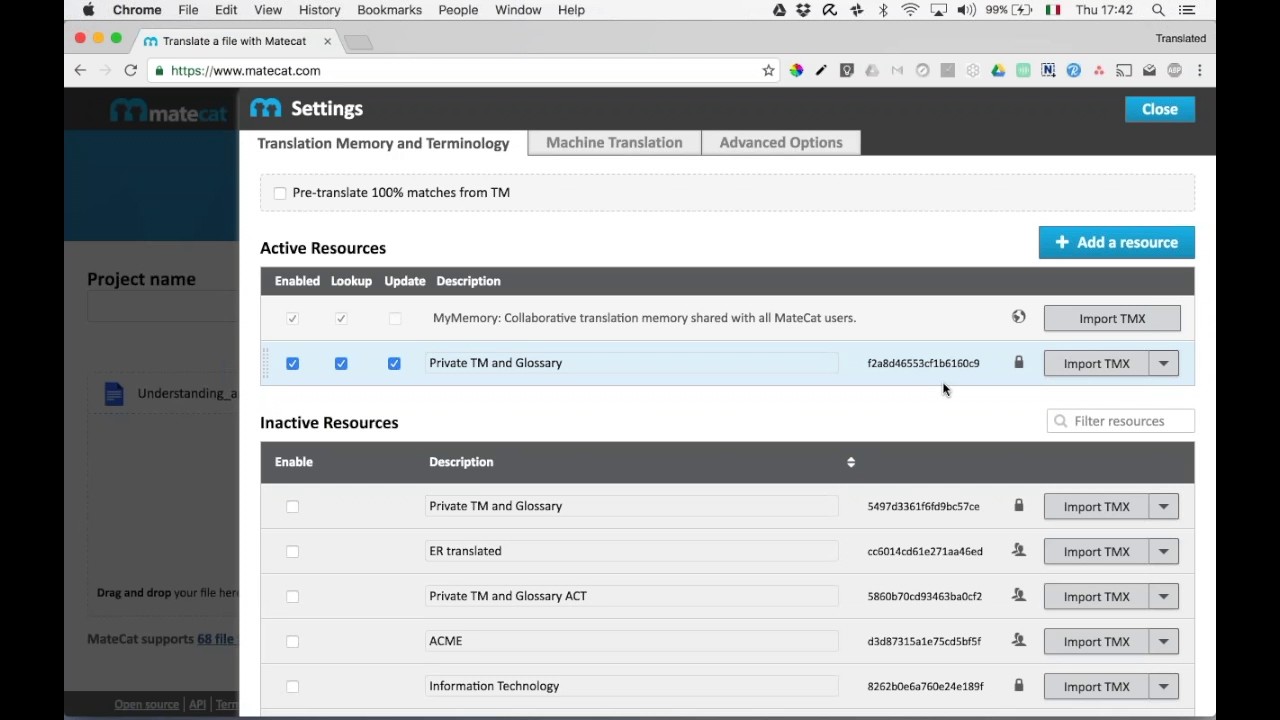Screen dimensions: 1280x720
Task: Switch to Machine Translation tab
Action: point(614,142)
